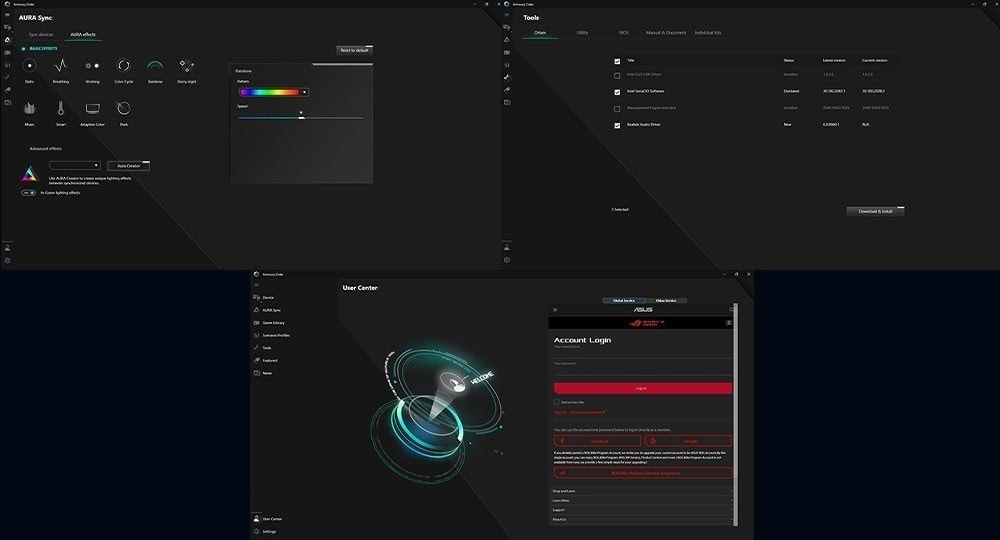Screen dimensions: 1000x540
Task: Open the Advanced effects dropdown
Action: 75,165
